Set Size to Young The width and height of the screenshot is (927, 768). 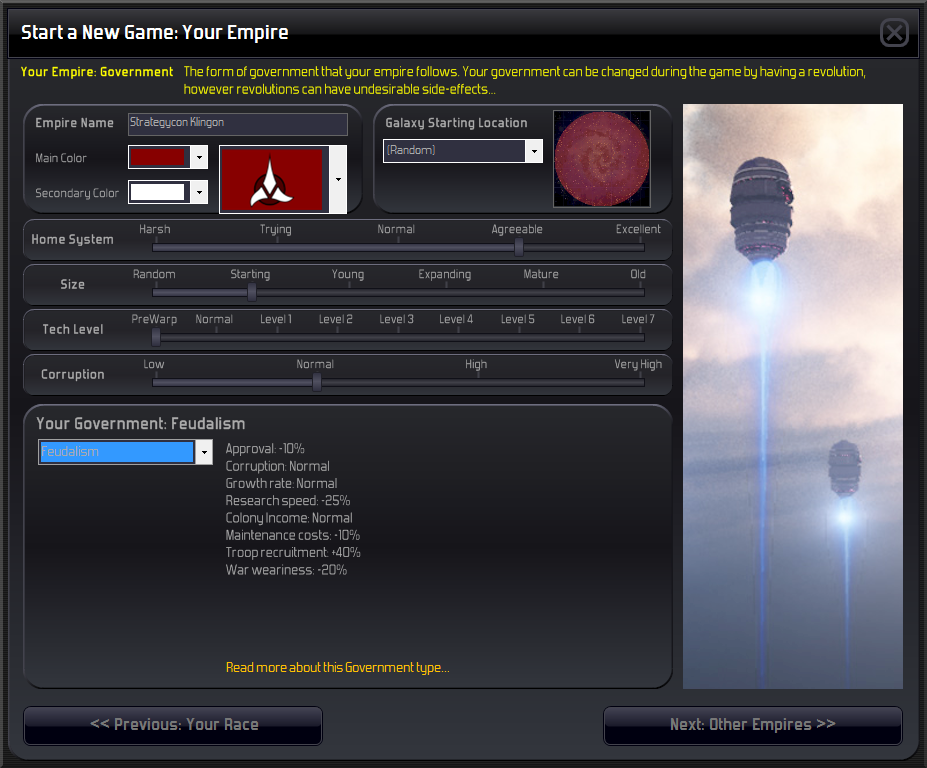[x=348, y=274]
